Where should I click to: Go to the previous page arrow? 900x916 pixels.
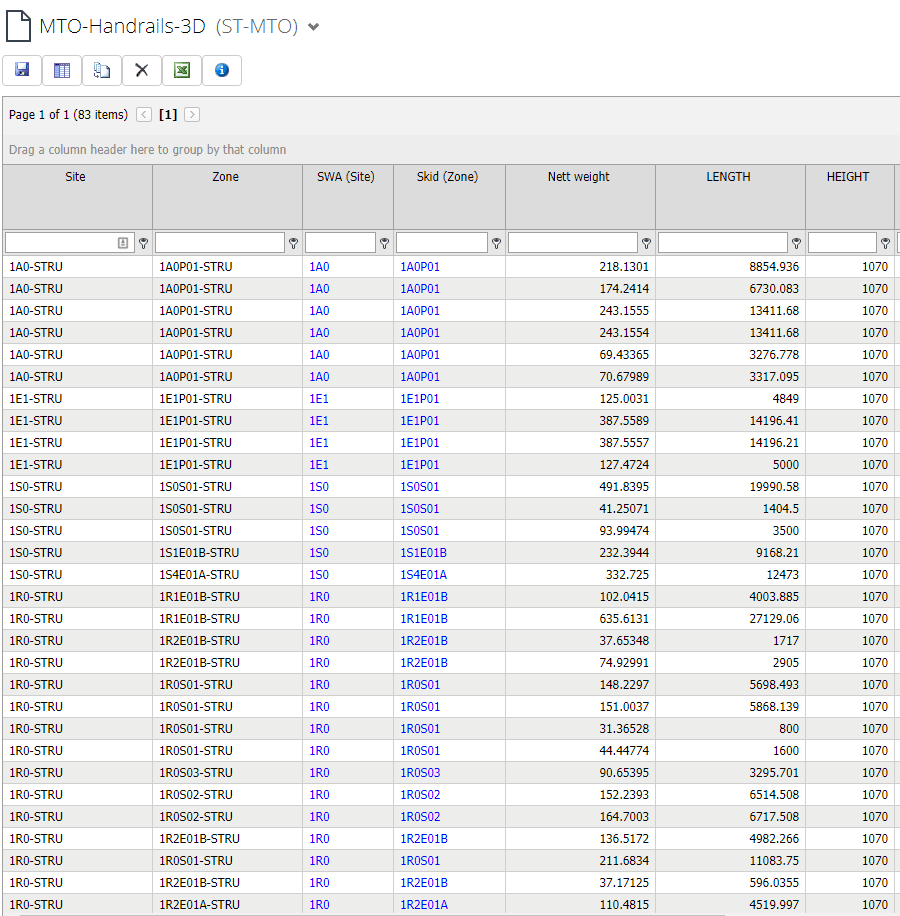(144, 115)
